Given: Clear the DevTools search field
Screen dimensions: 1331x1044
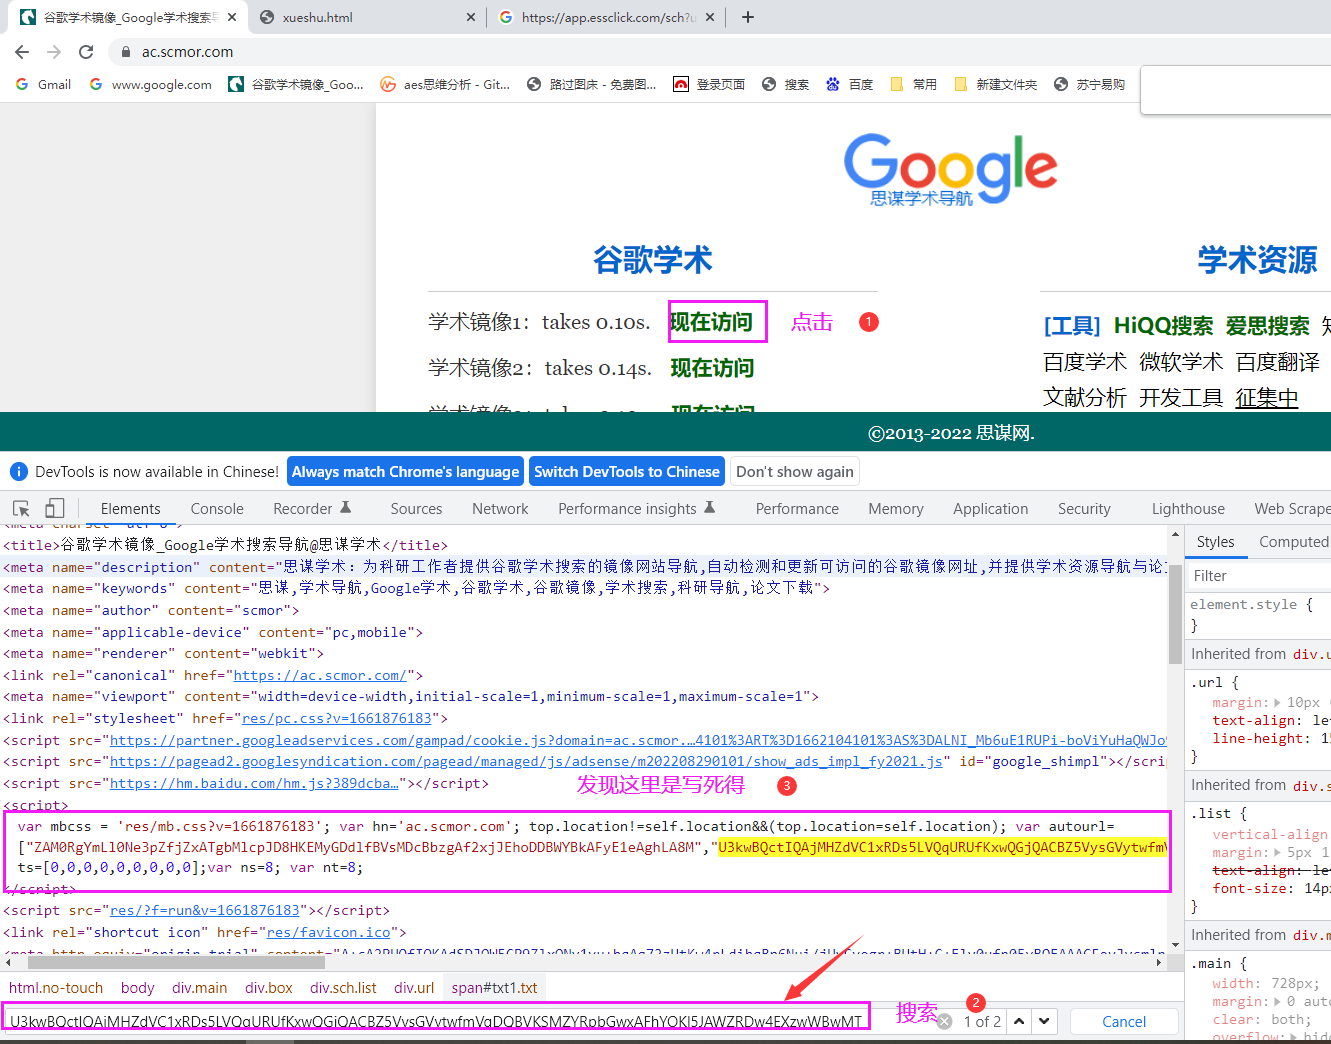Looking at the screenshot, I should 944,1021.
